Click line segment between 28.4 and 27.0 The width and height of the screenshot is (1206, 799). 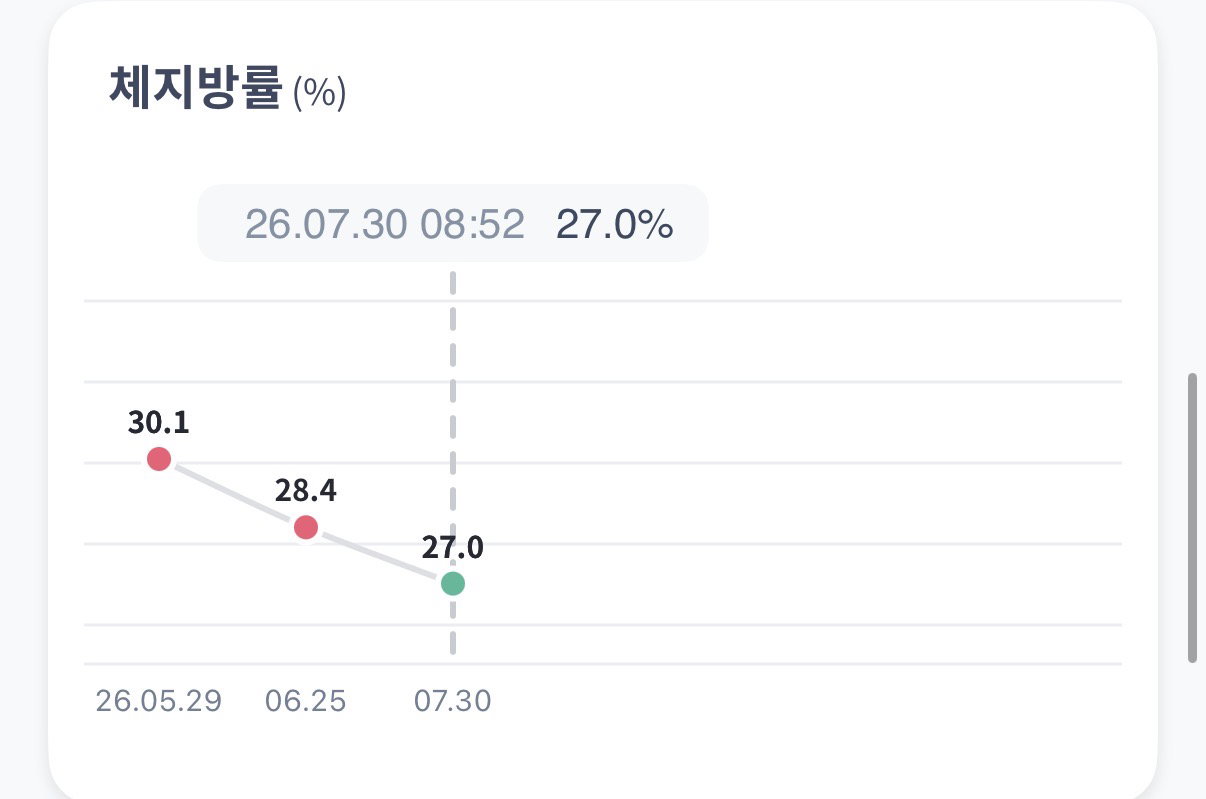pos(380,555)
